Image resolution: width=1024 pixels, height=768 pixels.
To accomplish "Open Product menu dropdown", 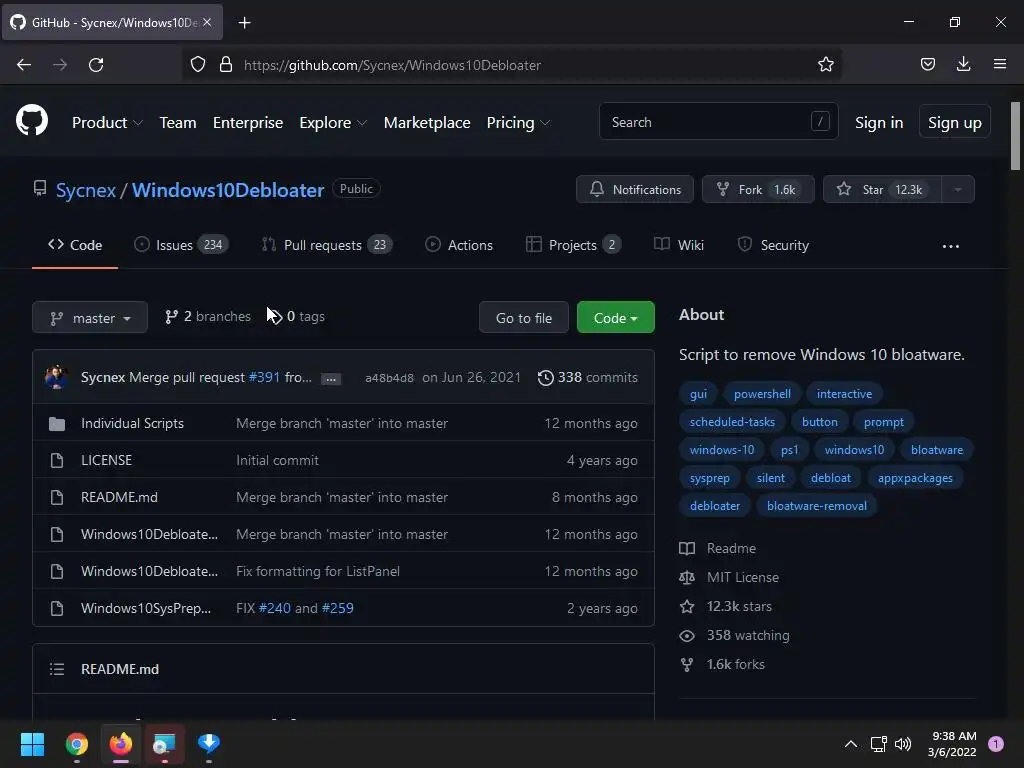I will pos(107,123).
